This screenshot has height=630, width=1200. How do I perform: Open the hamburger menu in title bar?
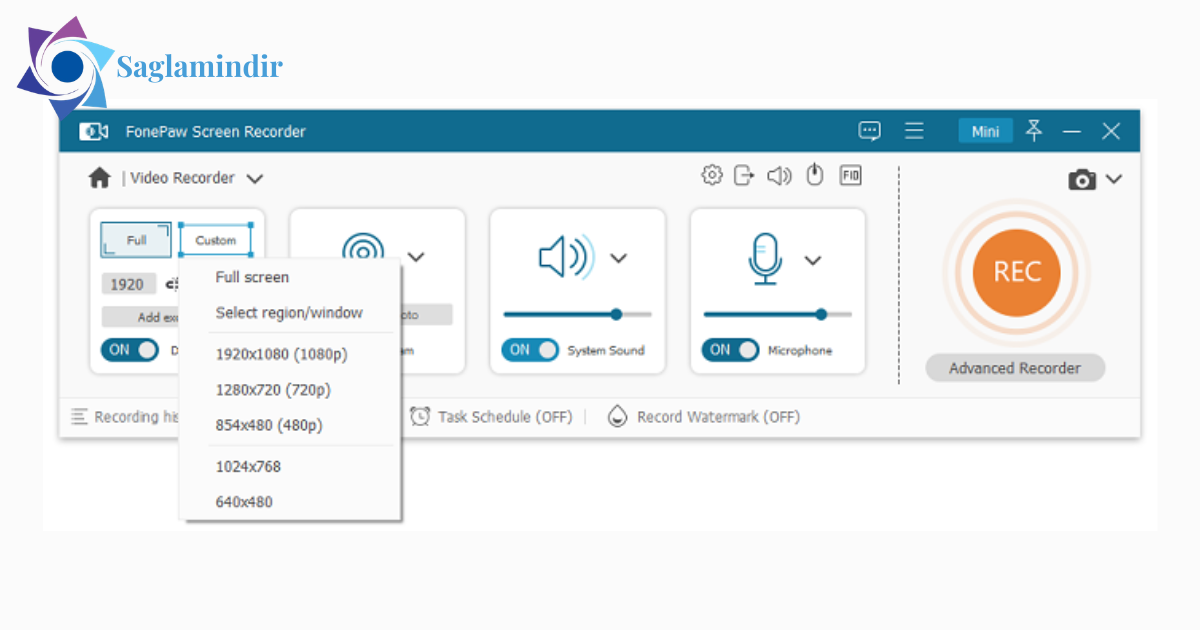[914, 131]
